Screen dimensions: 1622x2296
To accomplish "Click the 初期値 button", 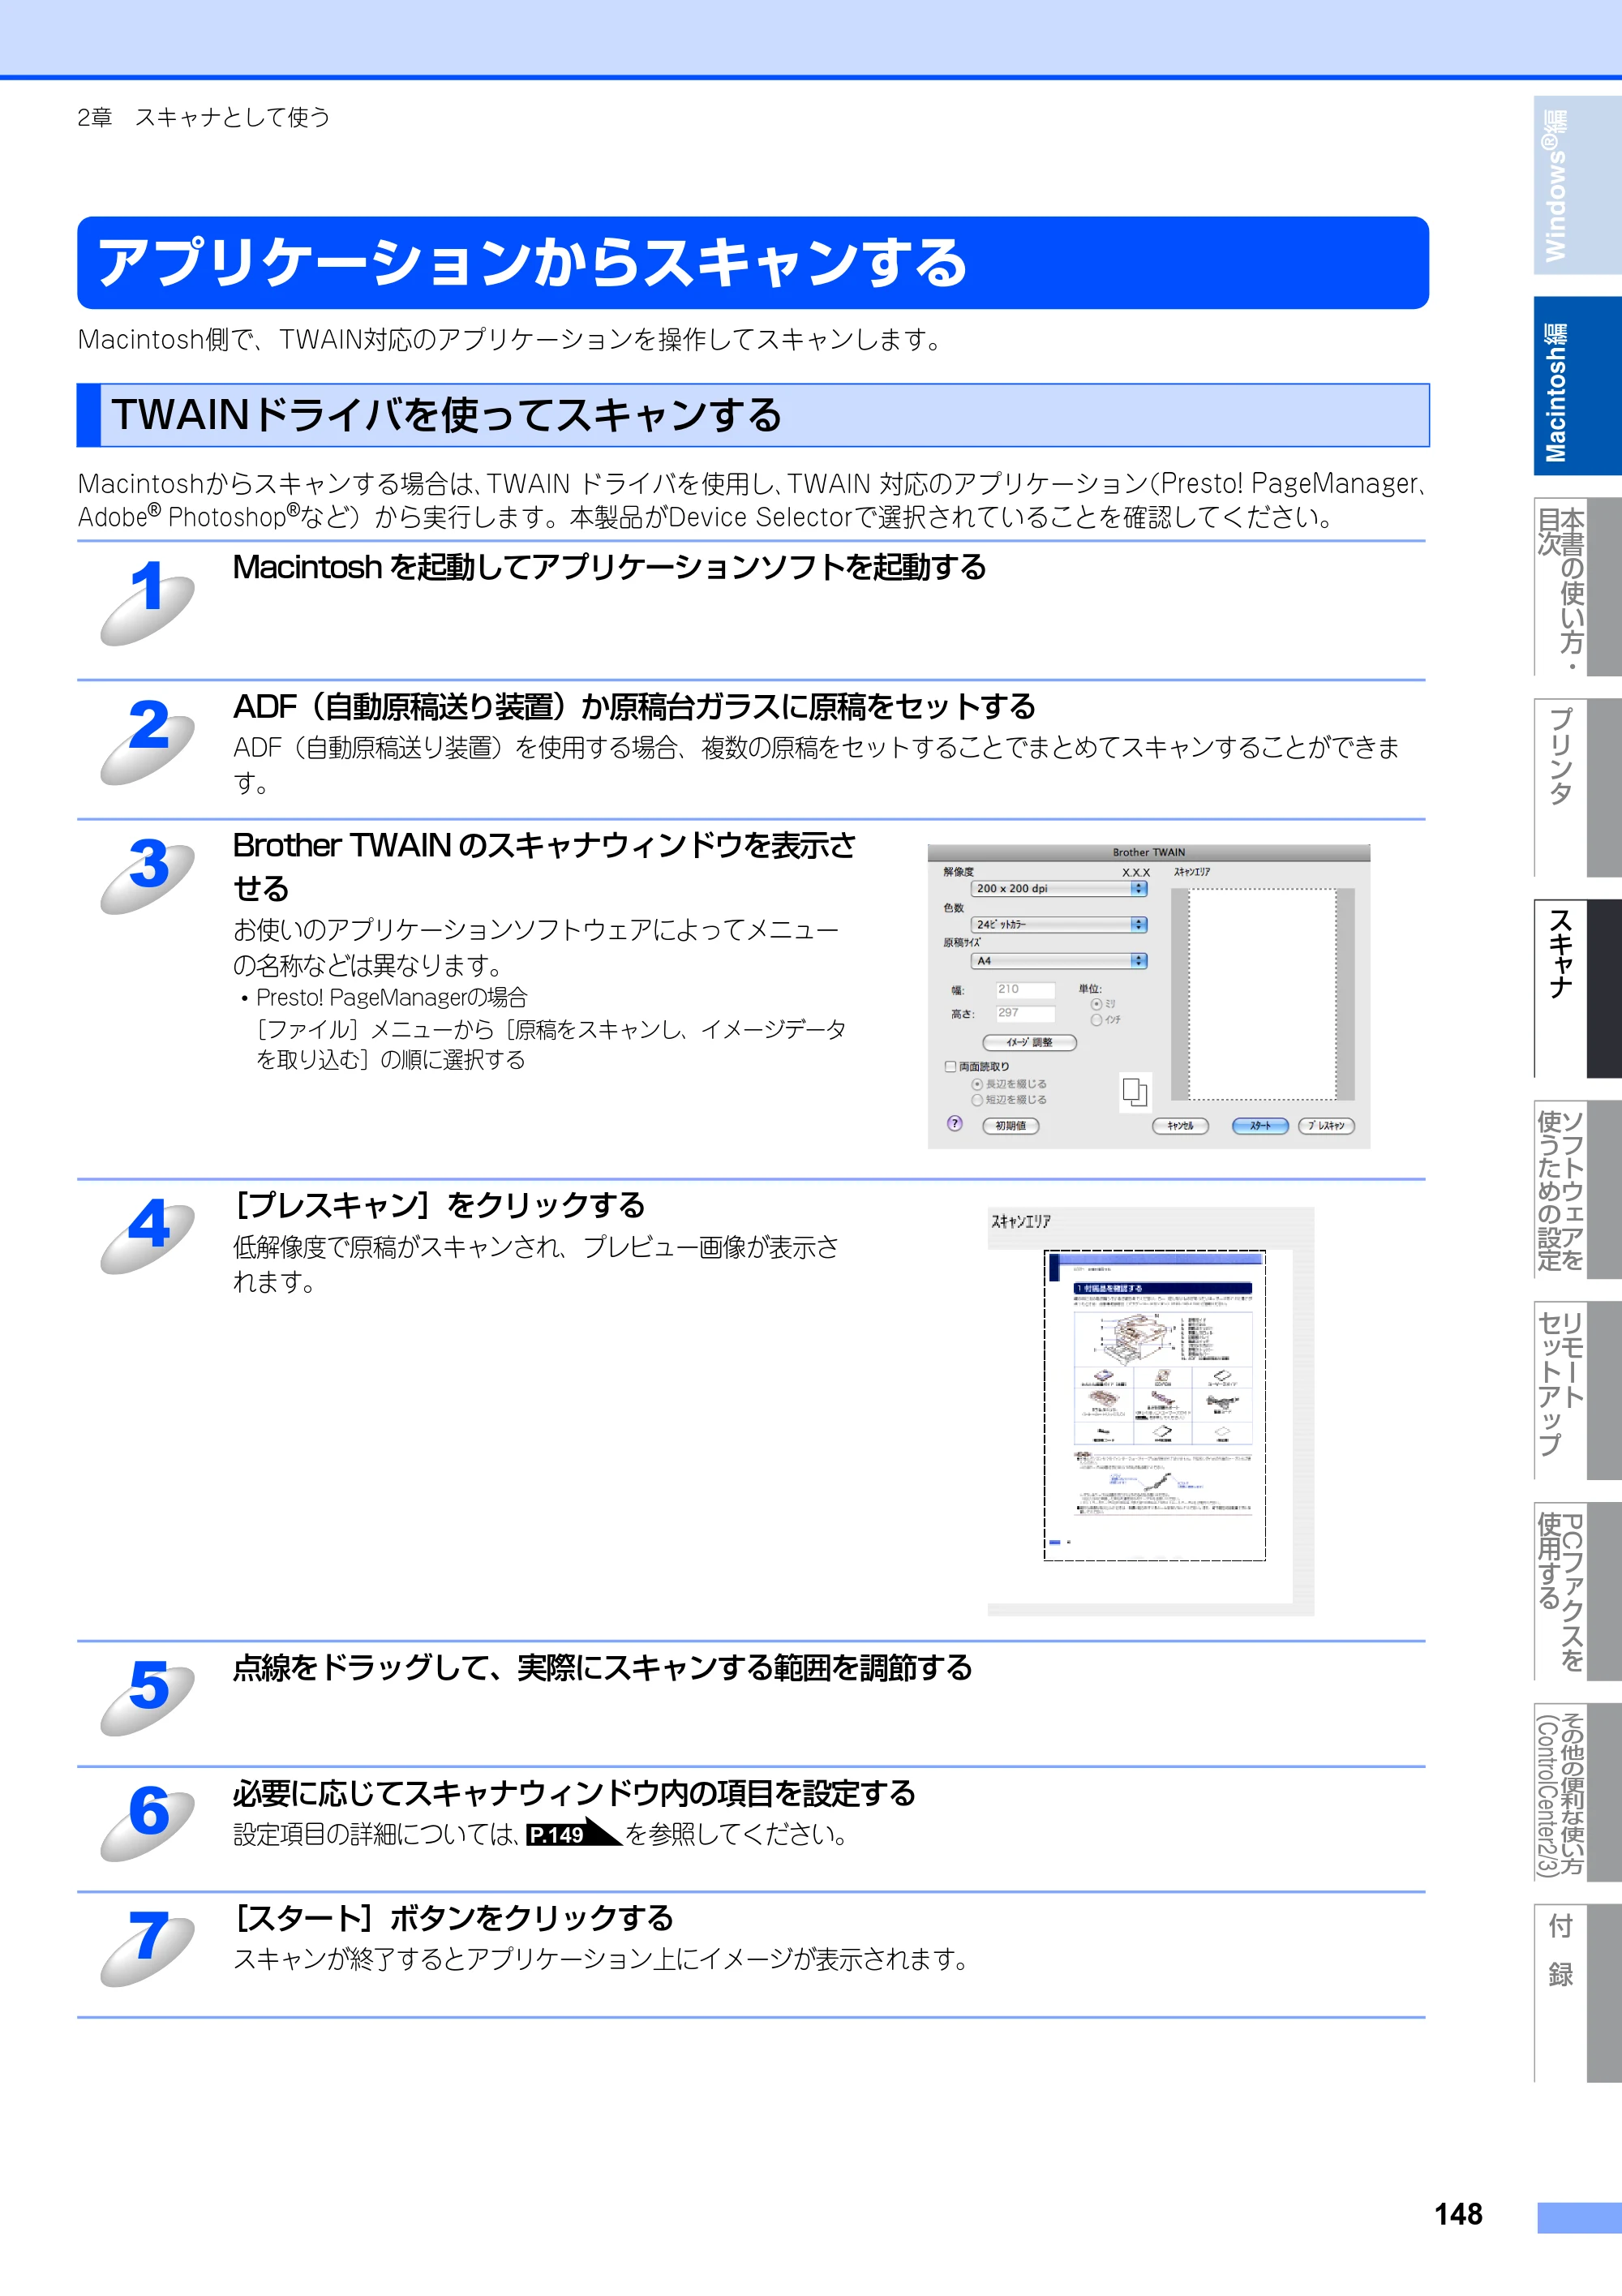I will click(1010, 1126).
